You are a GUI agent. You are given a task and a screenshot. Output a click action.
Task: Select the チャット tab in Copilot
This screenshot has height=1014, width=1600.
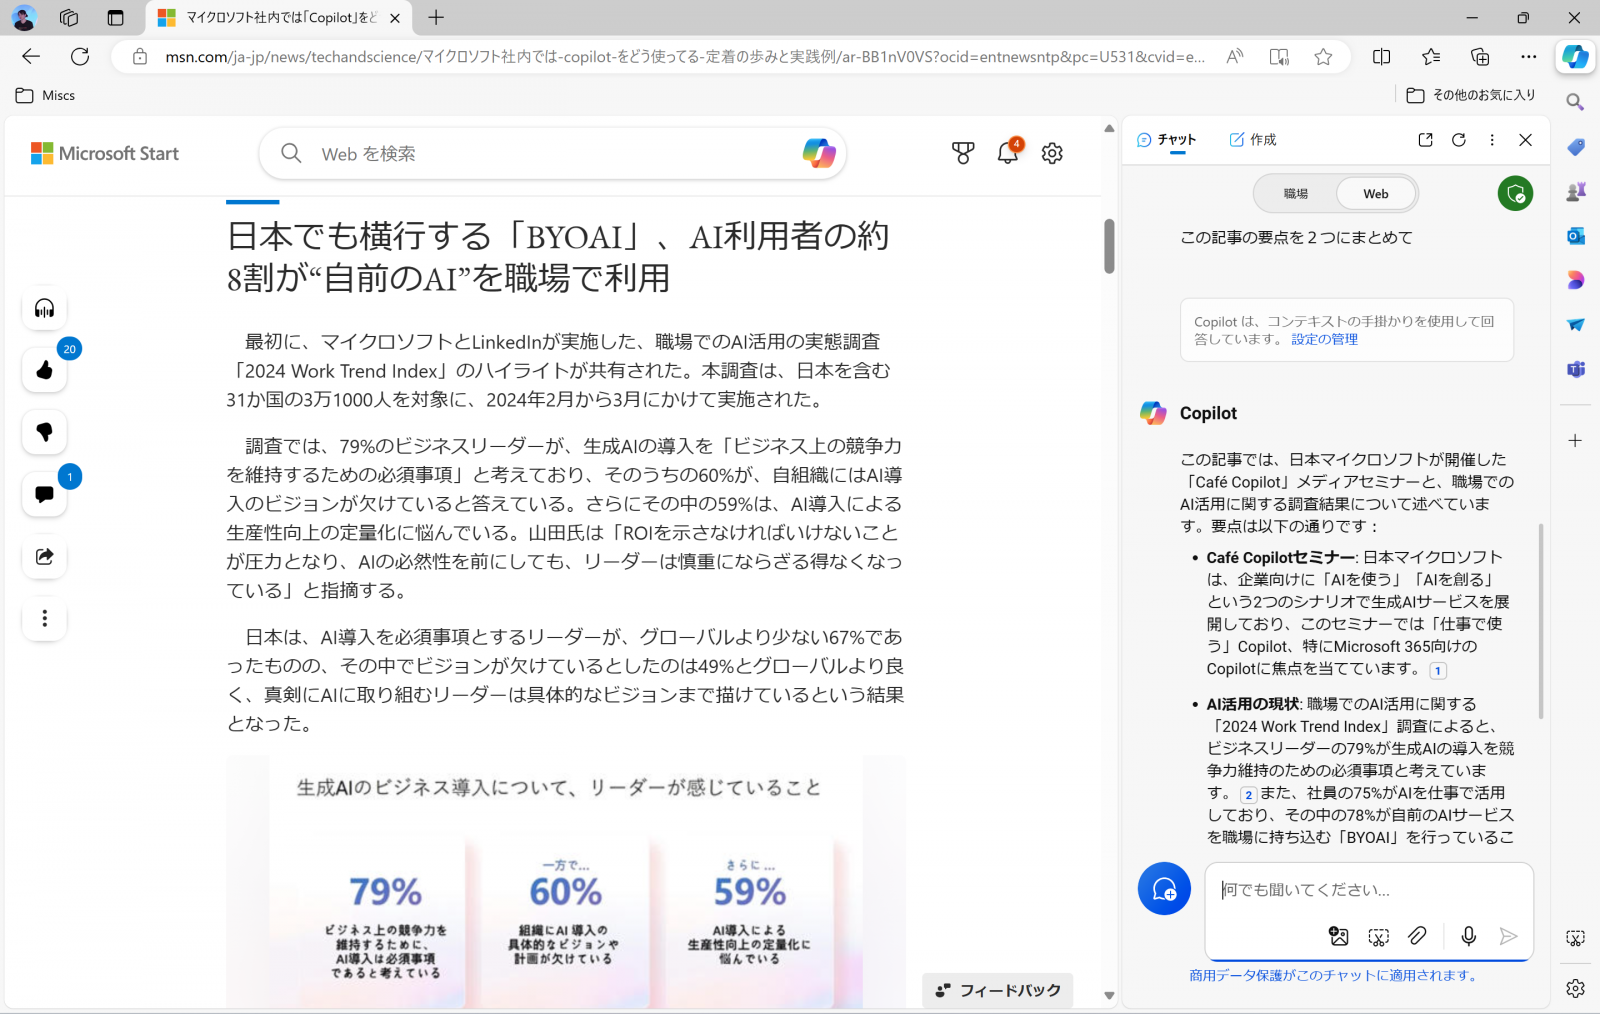click(1166, 140)
